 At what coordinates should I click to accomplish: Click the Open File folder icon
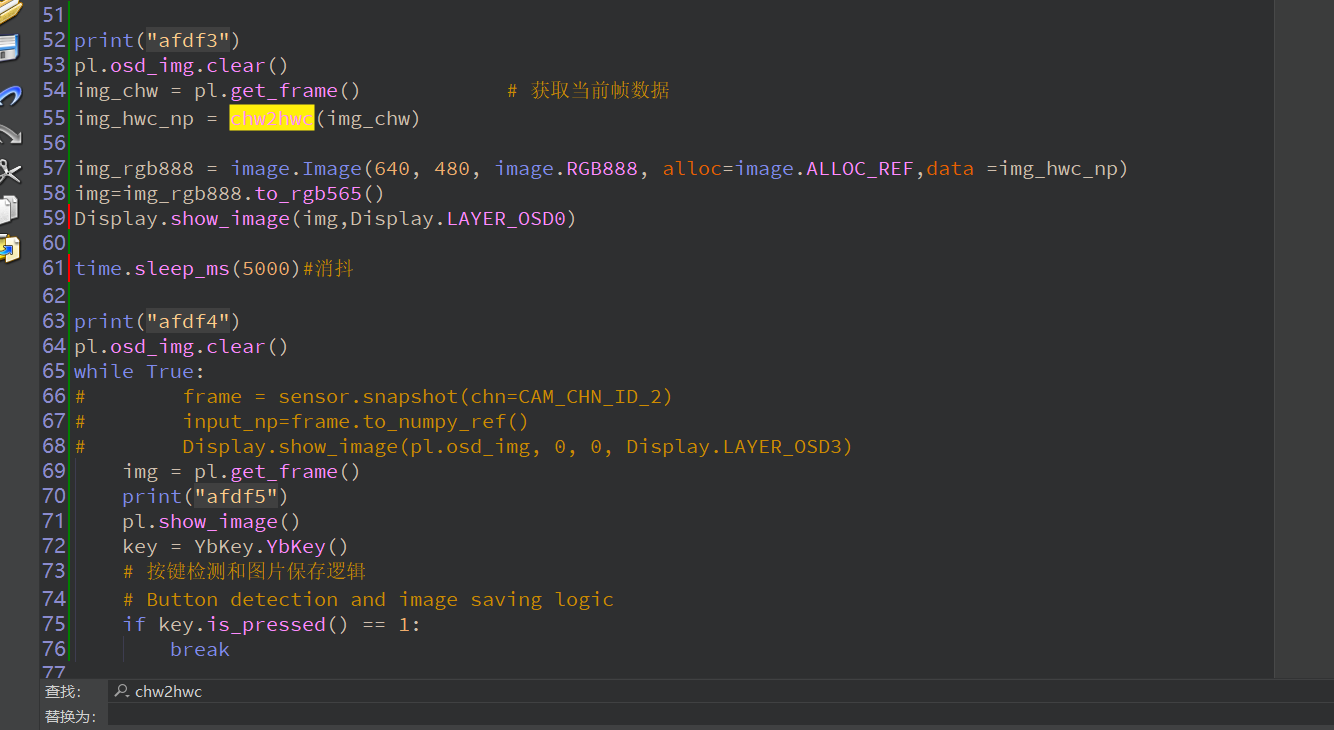[x=9, y=8]
